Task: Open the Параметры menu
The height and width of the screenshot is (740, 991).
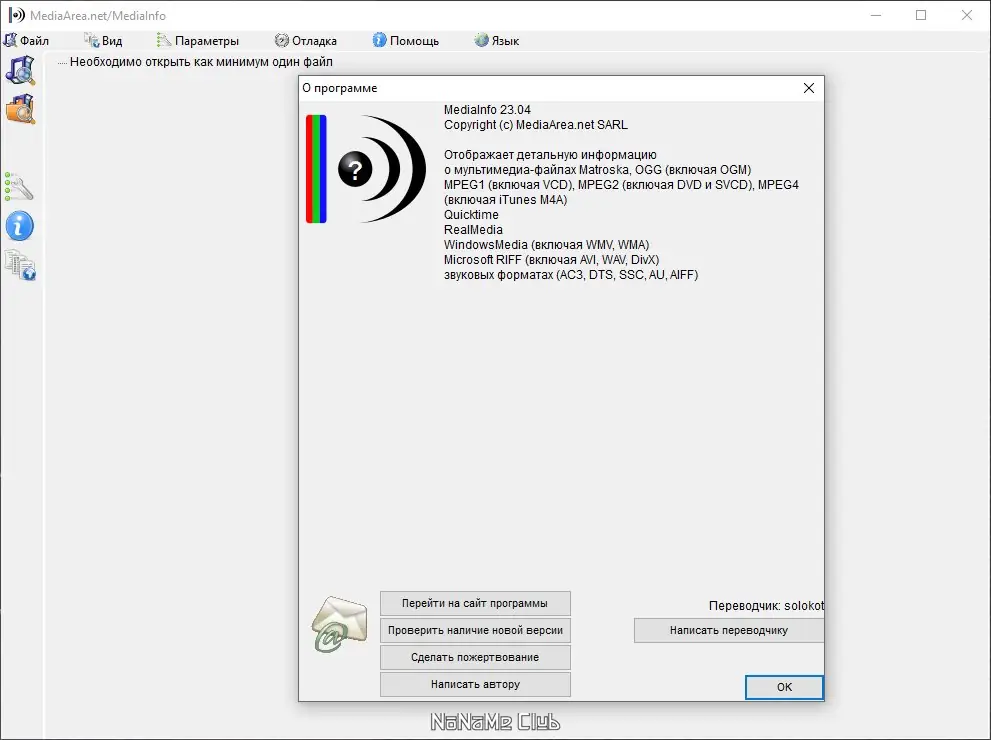Action: click(198, 40)
